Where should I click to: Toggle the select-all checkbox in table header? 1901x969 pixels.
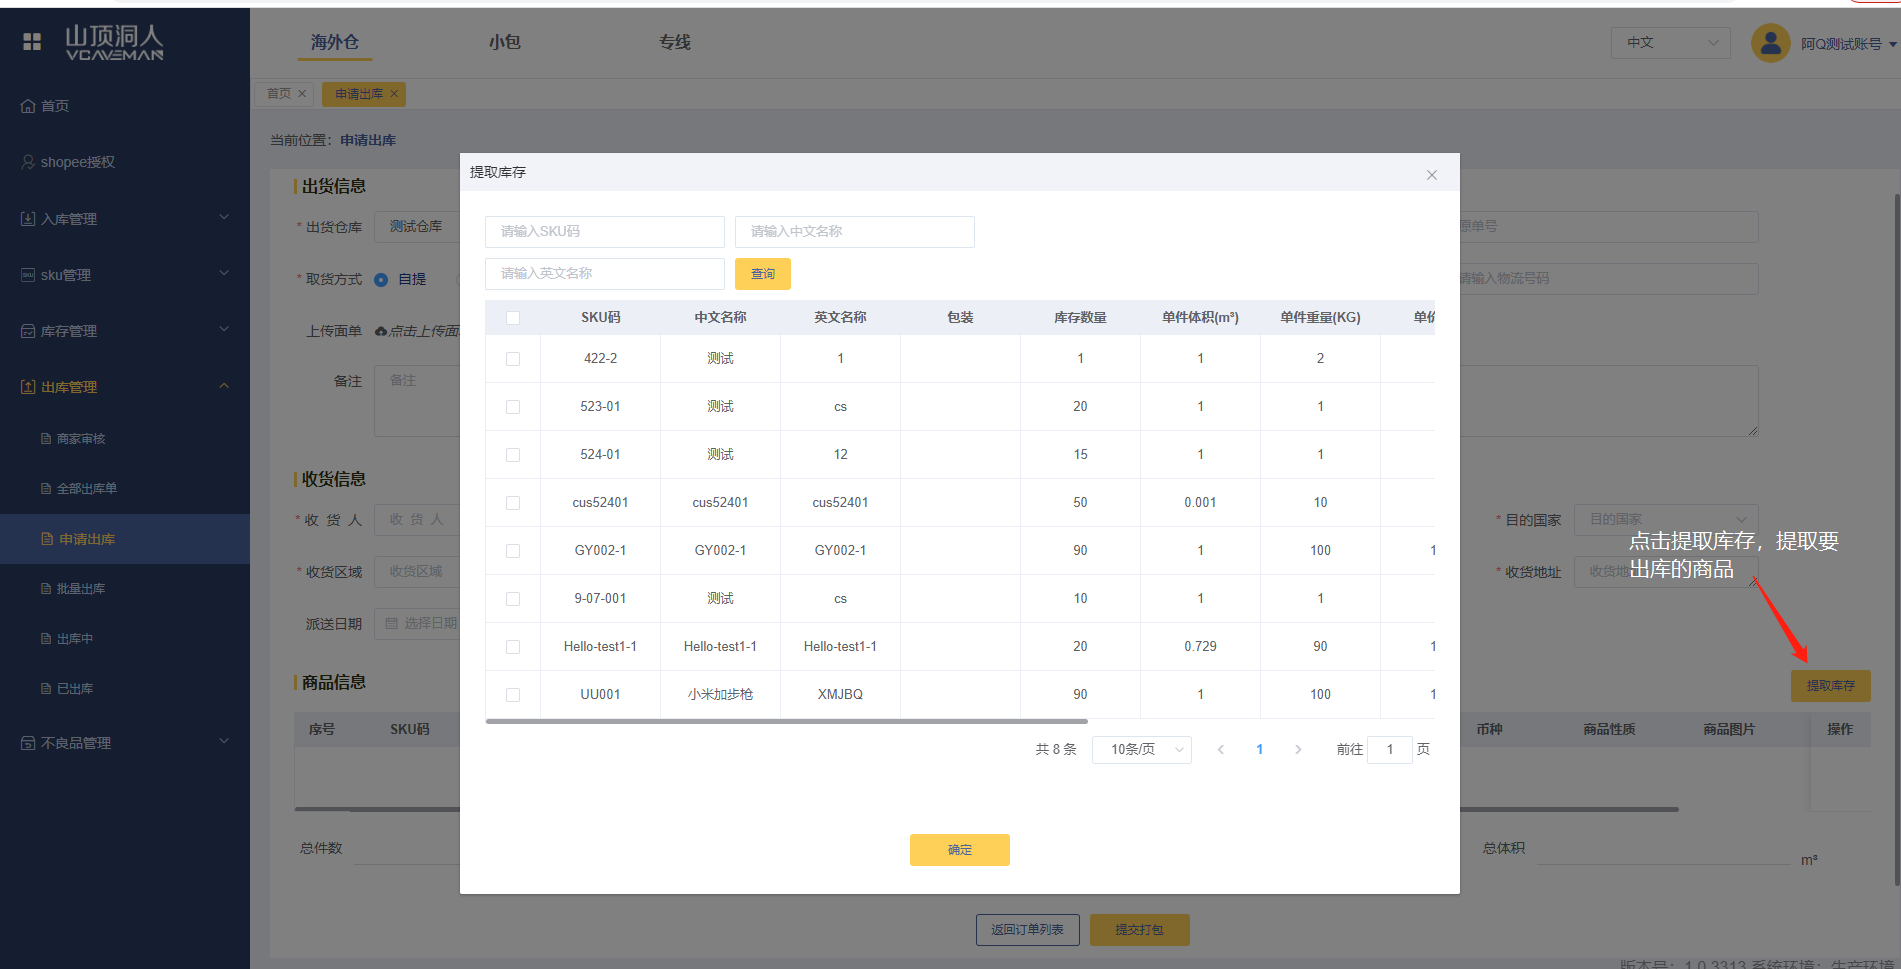[x=513, y=318]
